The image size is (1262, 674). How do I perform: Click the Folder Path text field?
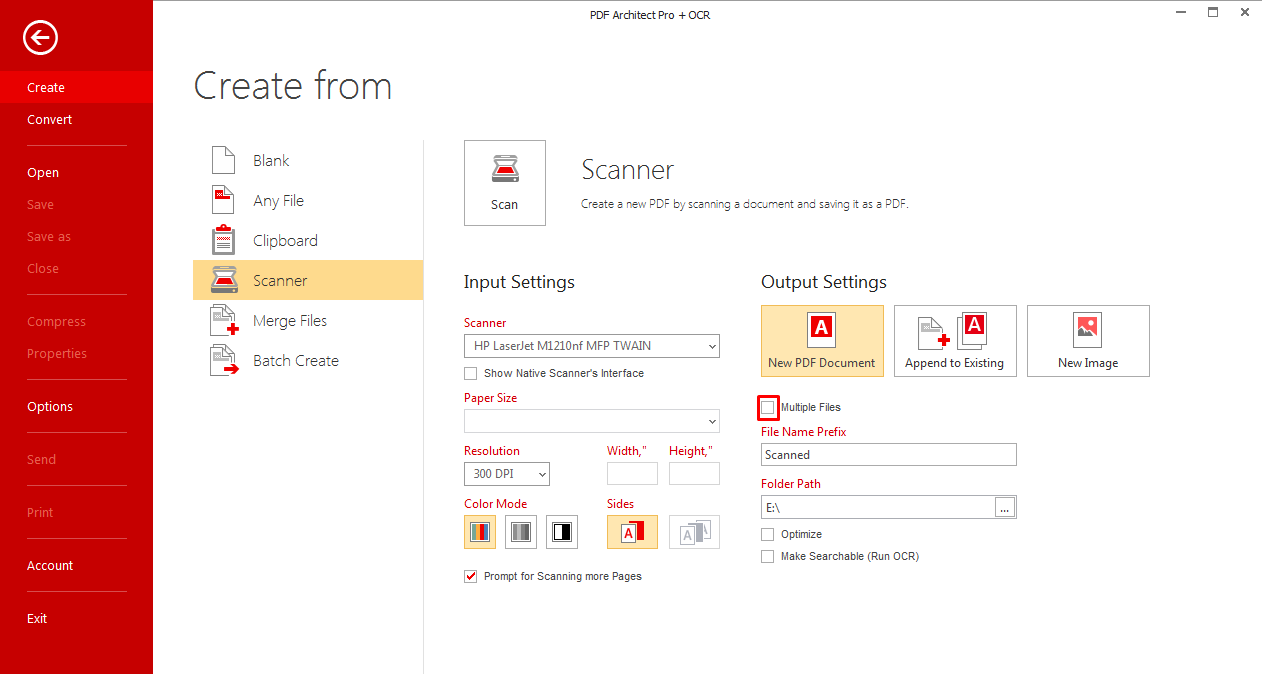tap(878, 507)
